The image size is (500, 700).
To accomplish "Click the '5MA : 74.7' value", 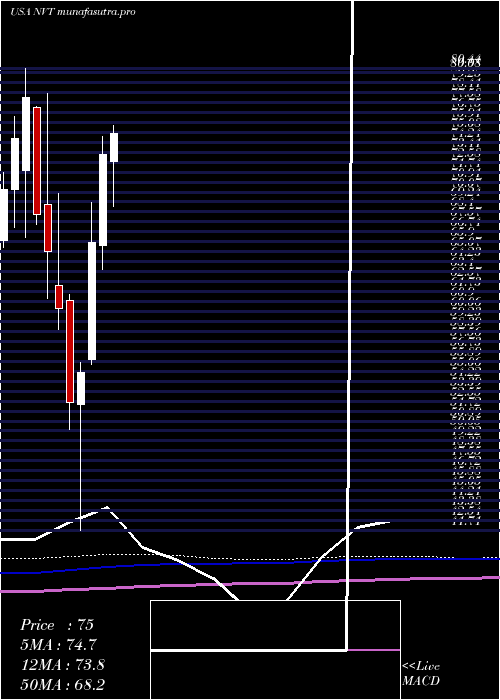I will tap(58, 645).
